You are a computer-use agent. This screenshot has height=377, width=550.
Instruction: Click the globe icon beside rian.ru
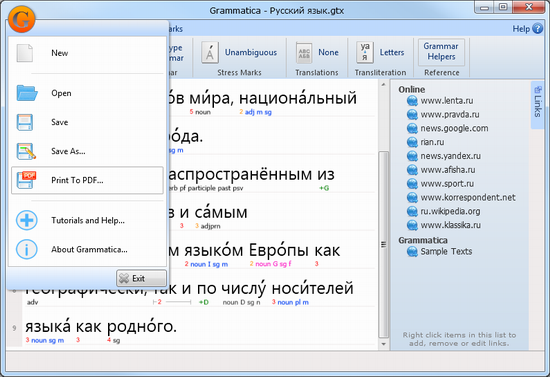[x=412, y=142]
